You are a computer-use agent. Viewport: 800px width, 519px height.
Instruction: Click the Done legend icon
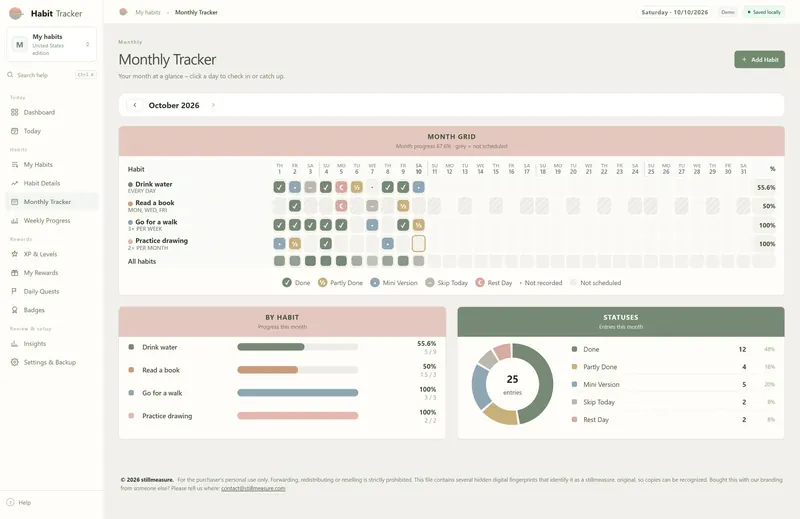287,283
